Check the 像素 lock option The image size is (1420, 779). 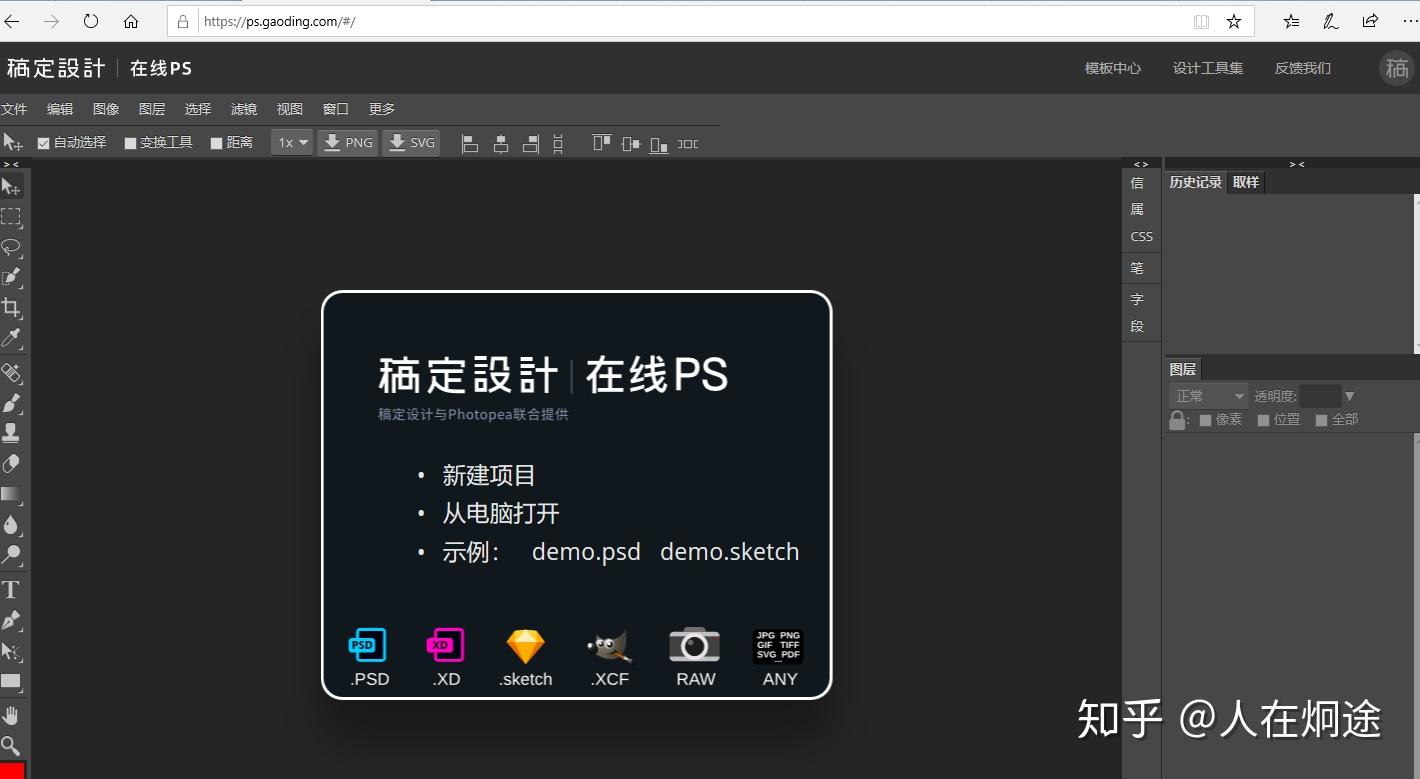1205,420
